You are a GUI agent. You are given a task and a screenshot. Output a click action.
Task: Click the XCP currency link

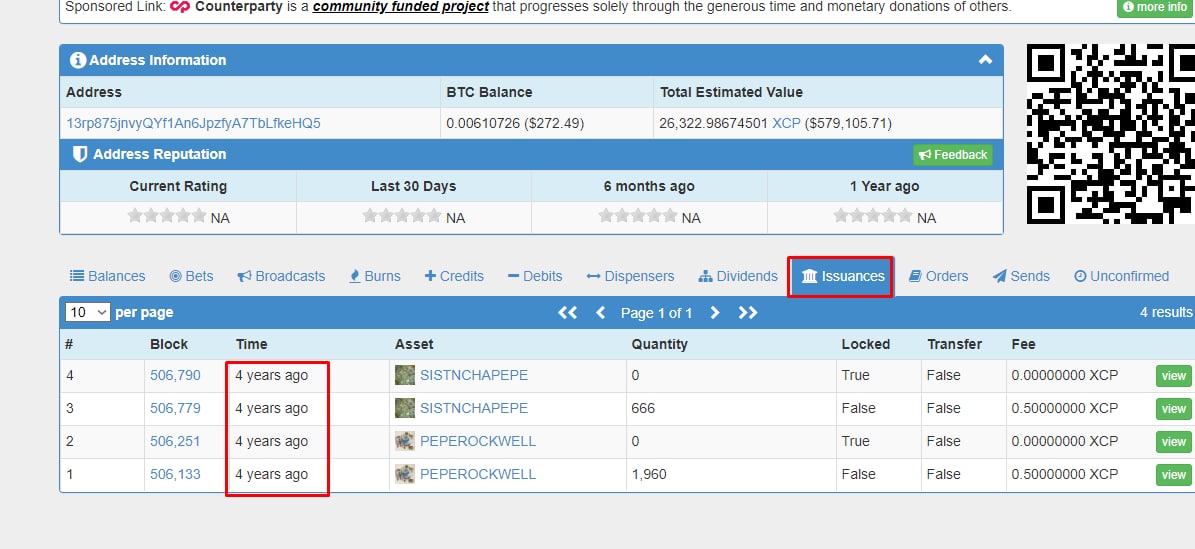(x=786, y=123)
